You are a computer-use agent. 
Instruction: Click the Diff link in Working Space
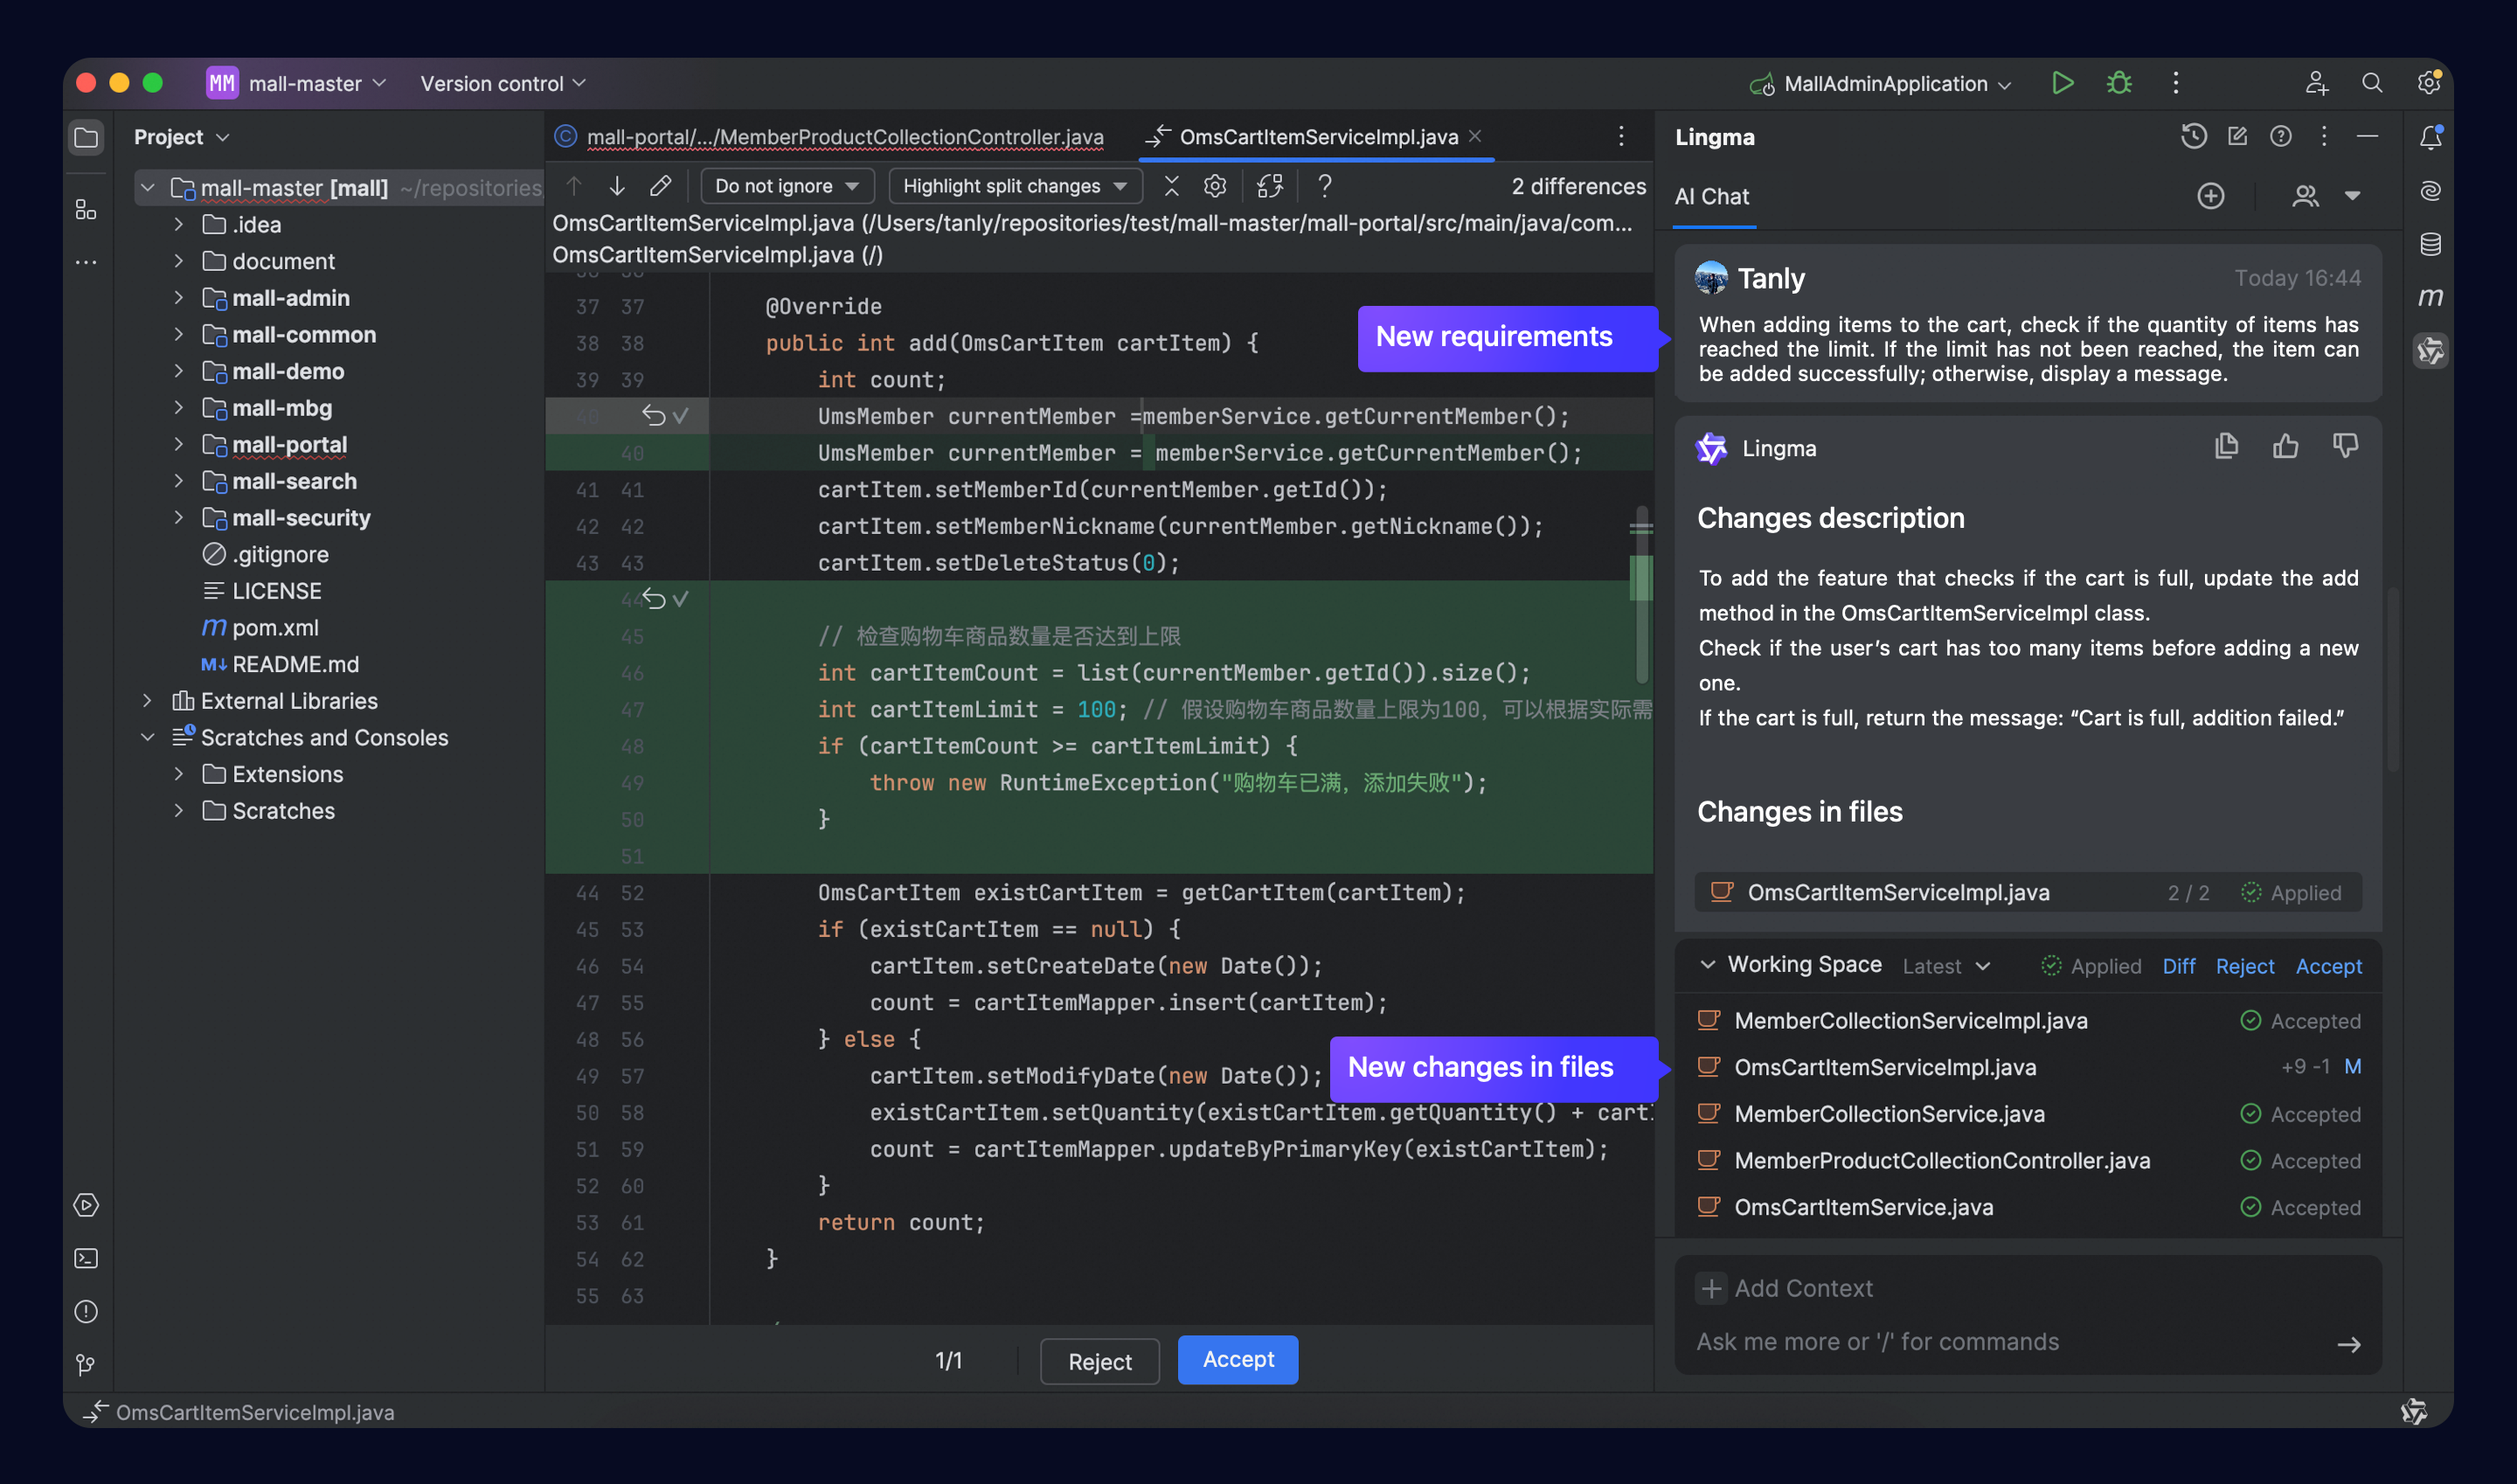pos(2178,966)
